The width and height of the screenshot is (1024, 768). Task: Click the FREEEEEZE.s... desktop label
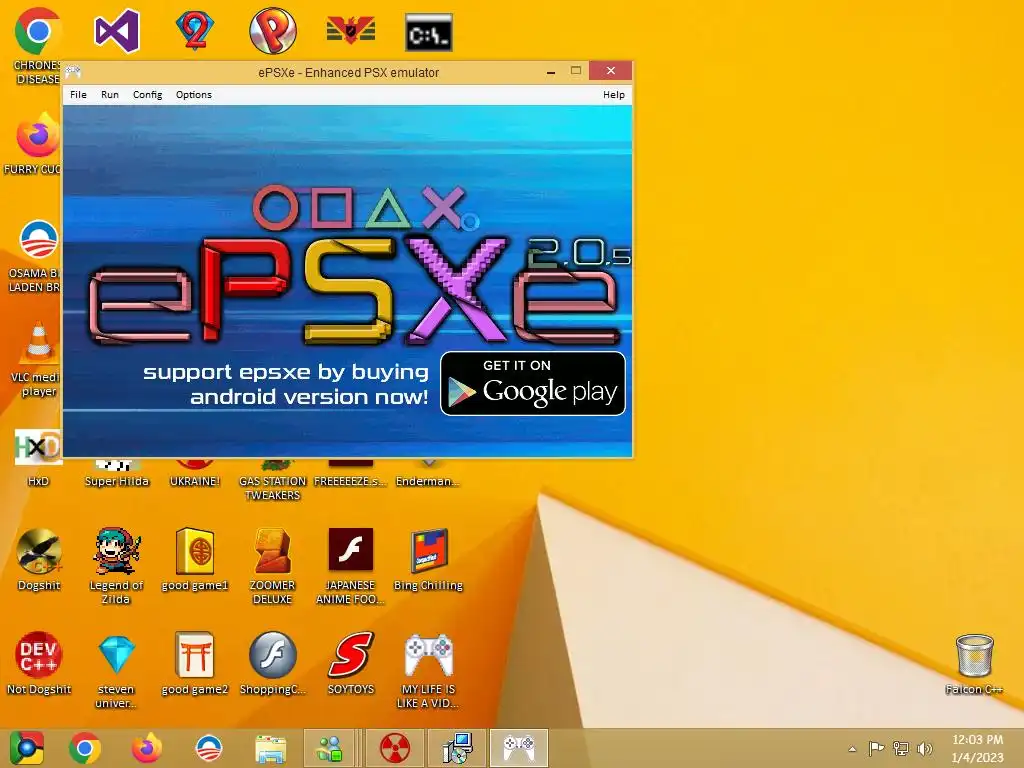pos(351,481)
